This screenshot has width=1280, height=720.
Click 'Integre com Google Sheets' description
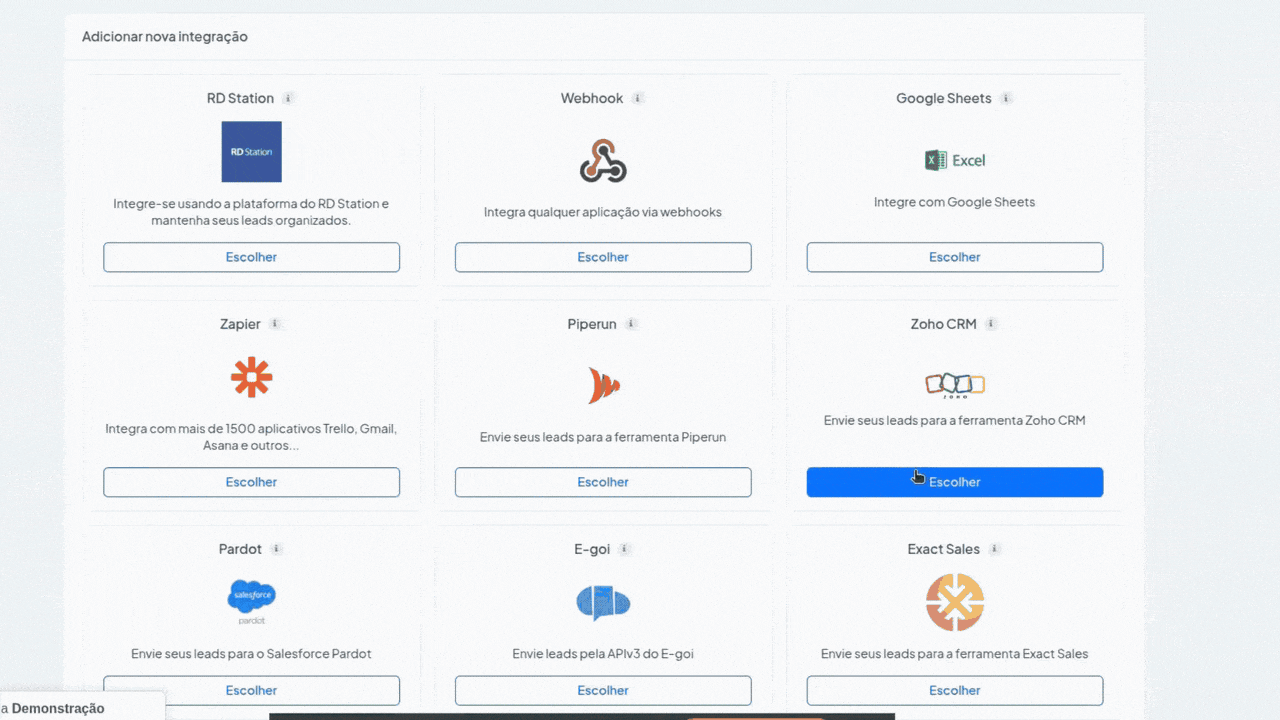[955, 202]
